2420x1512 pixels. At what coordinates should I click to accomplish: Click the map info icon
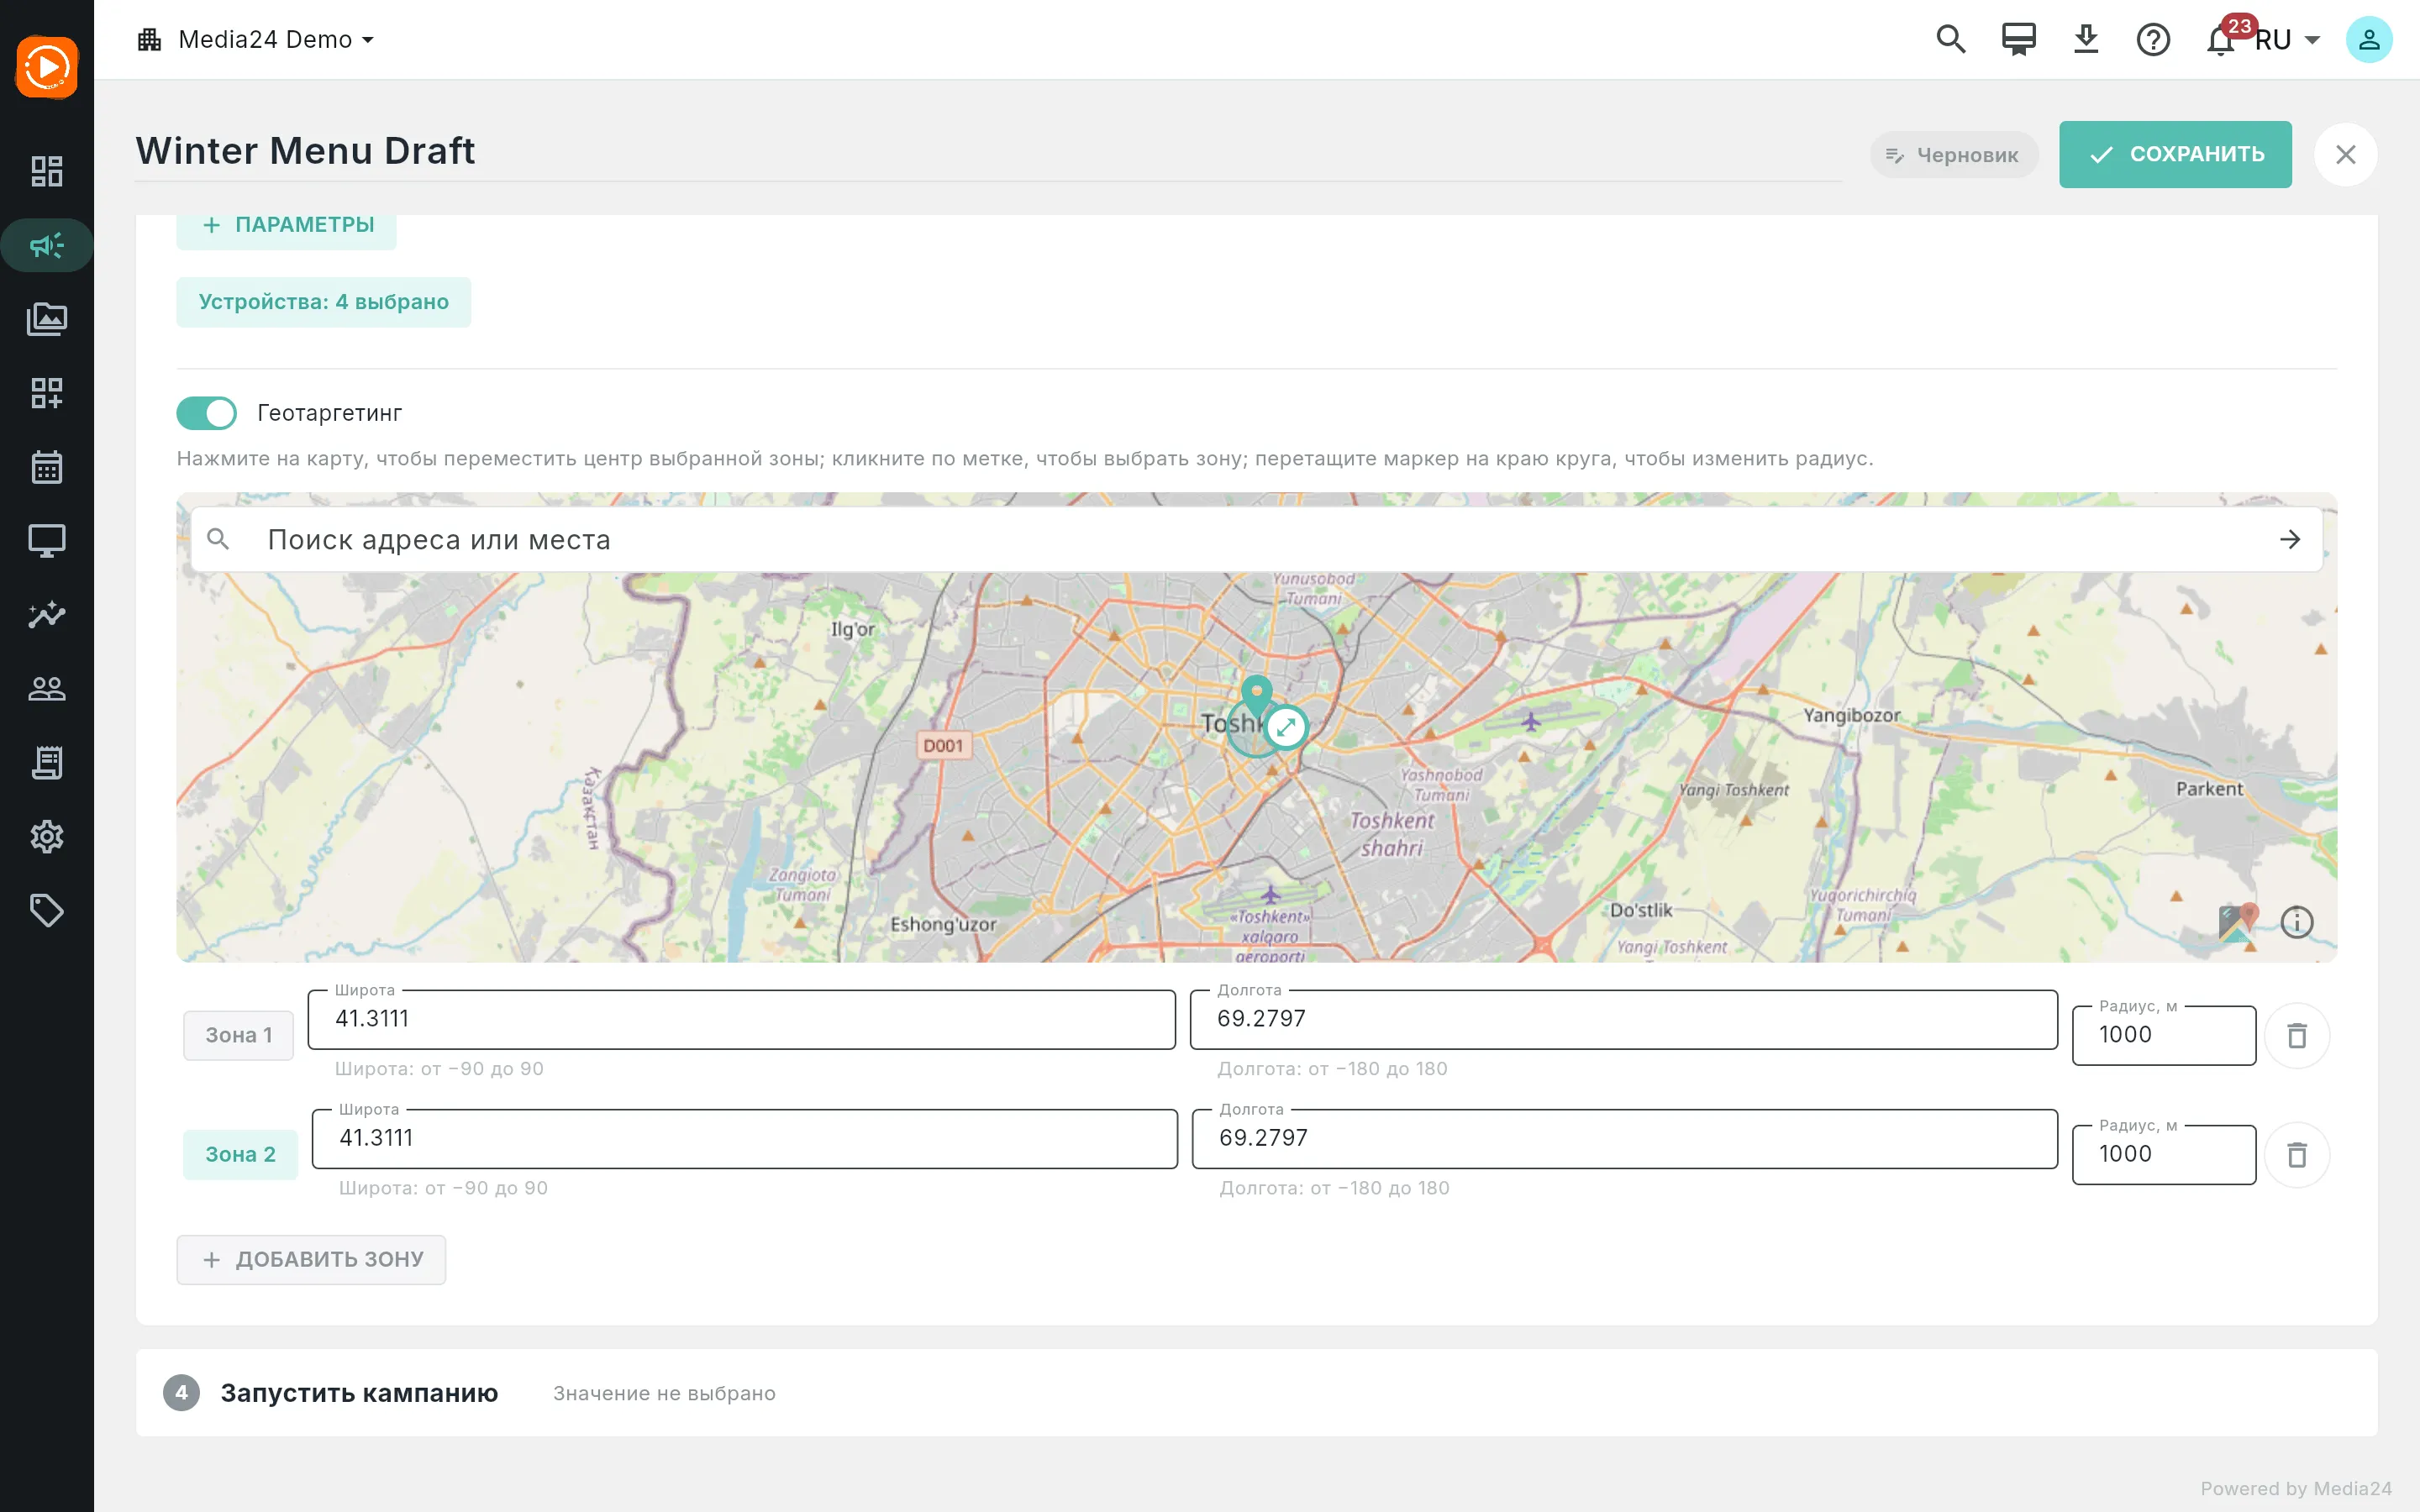pyautogui.click(x=2297, y=922)
